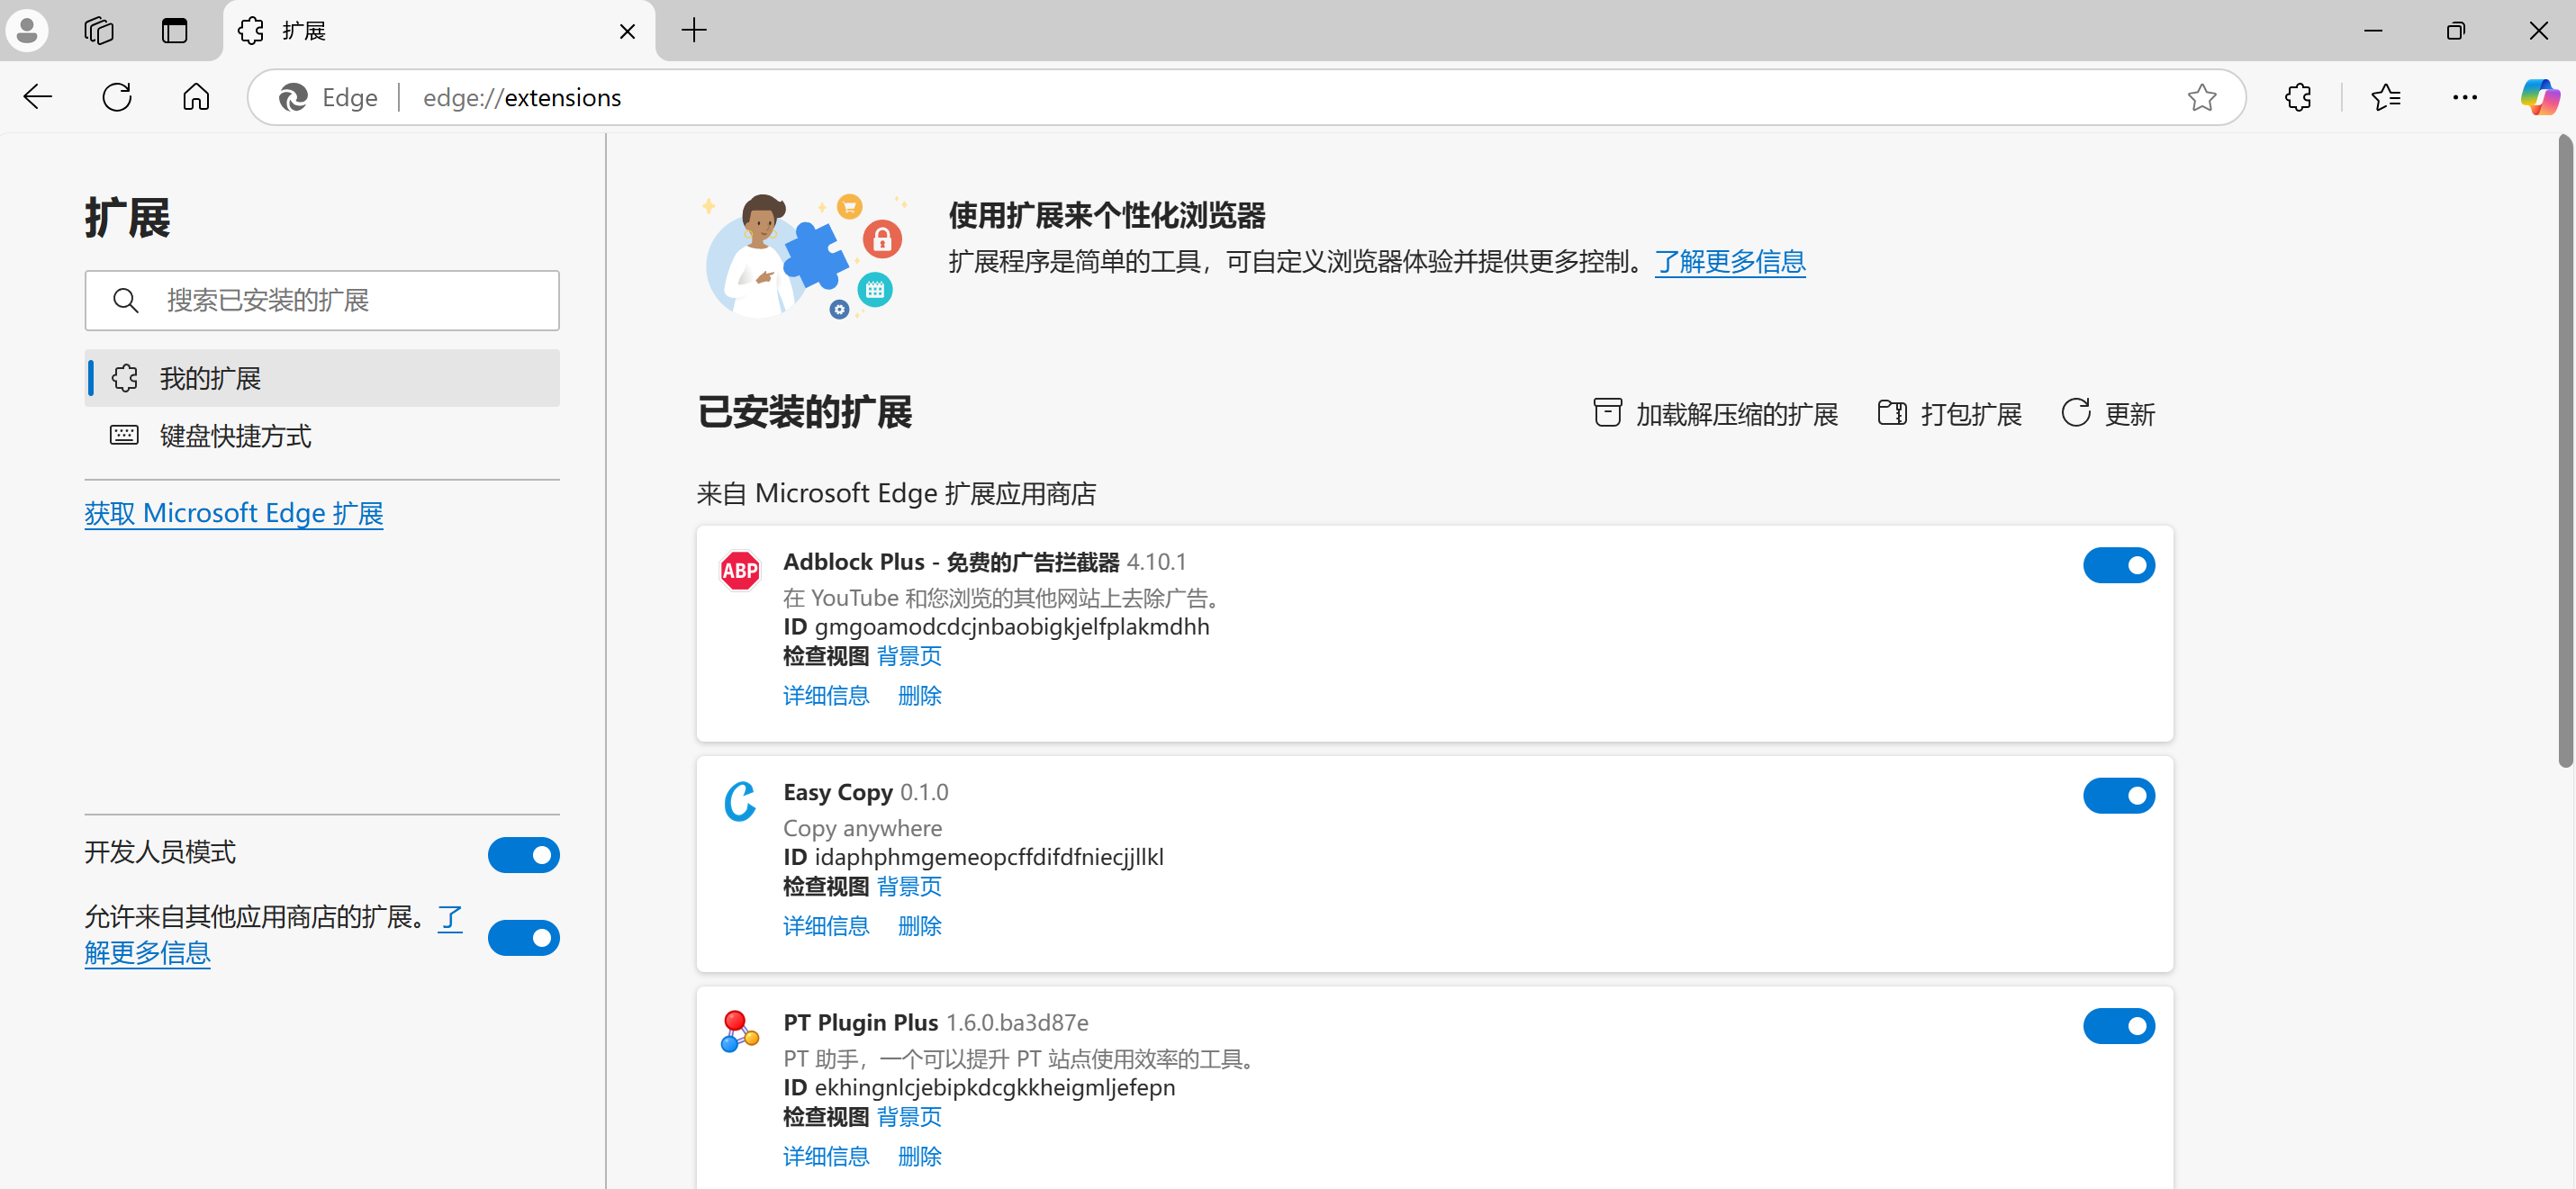Screen dimensions: 2576x1189
Task: Restore down the Edge window
Action: pos(2455,30)
